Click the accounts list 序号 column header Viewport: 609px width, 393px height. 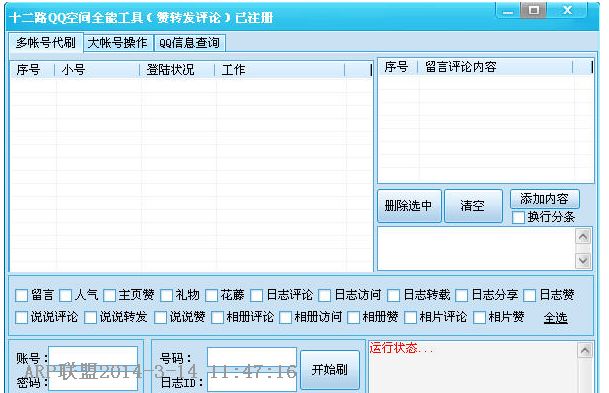point(32,70)
